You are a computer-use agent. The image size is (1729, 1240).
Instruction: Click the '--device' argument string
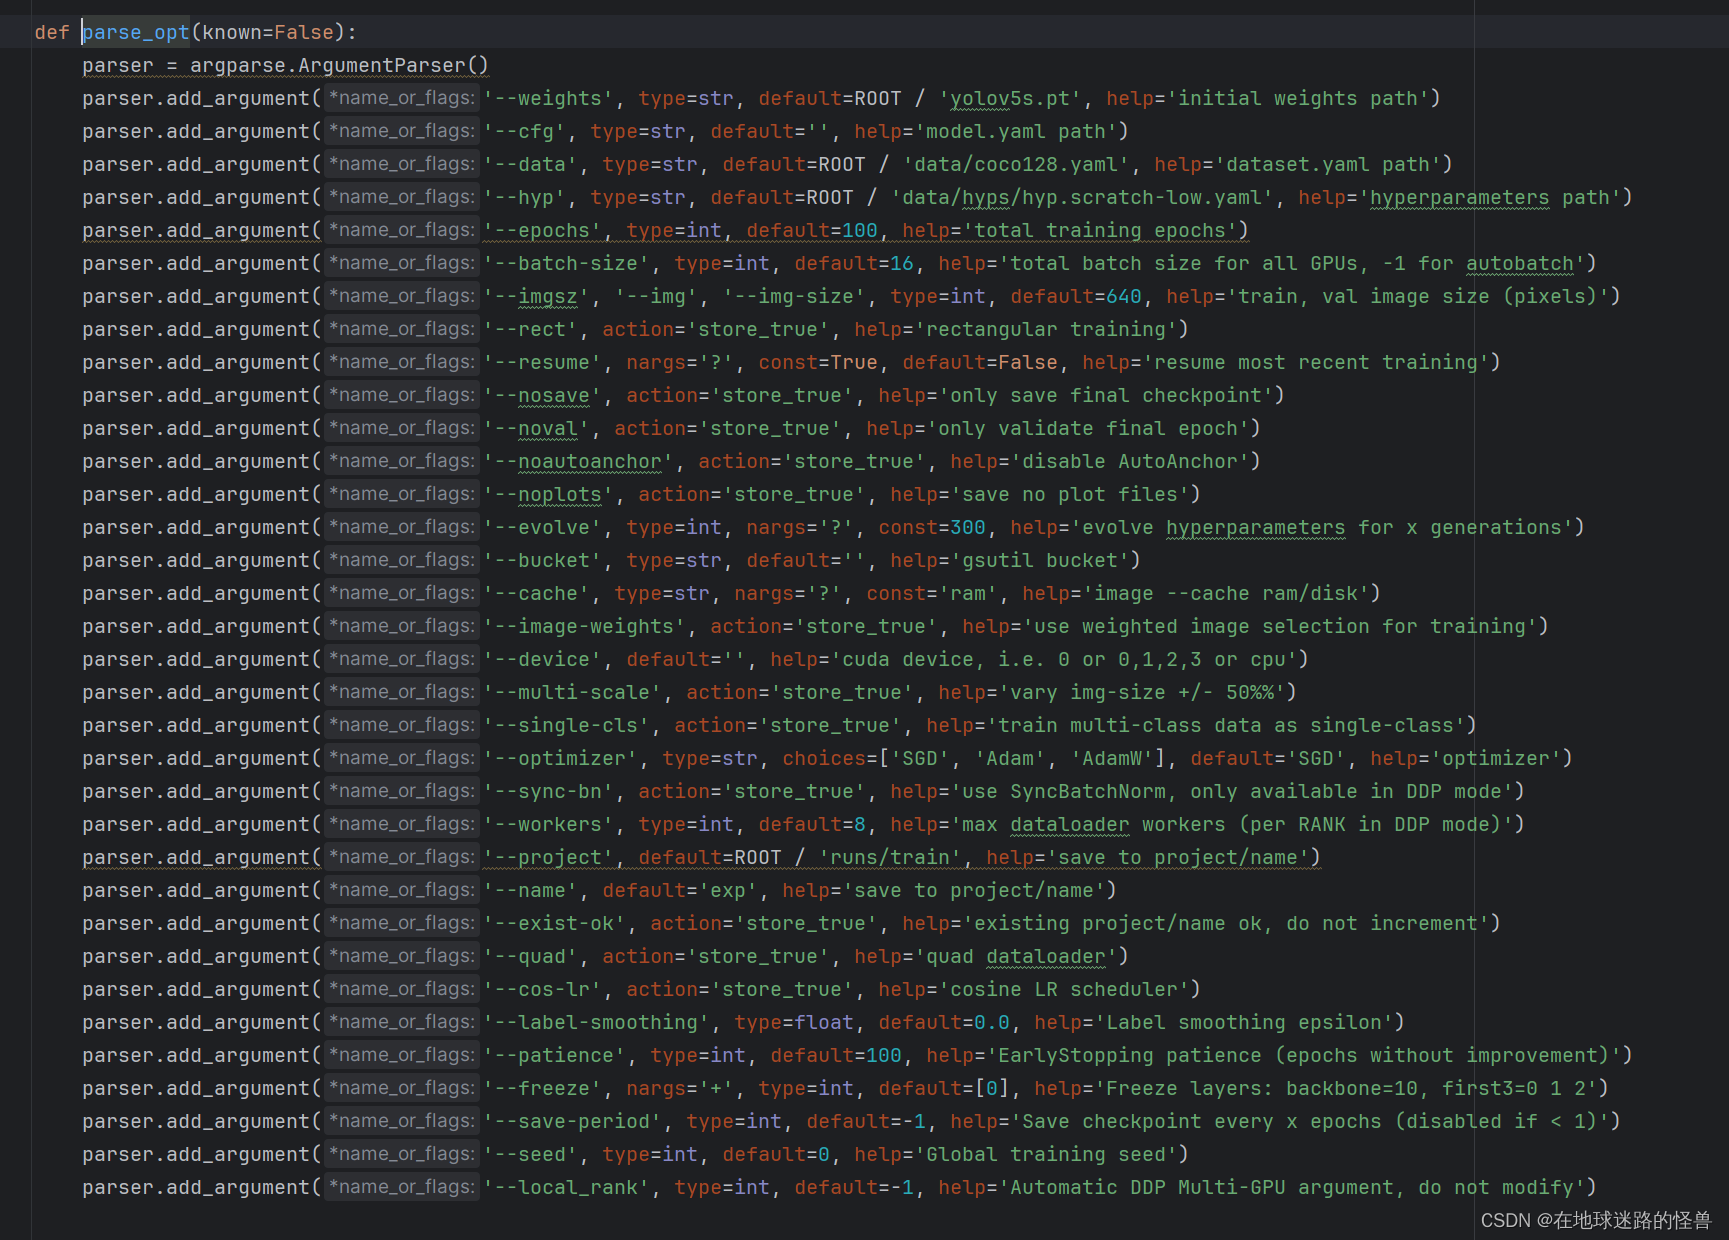click(x=543, y=659)
